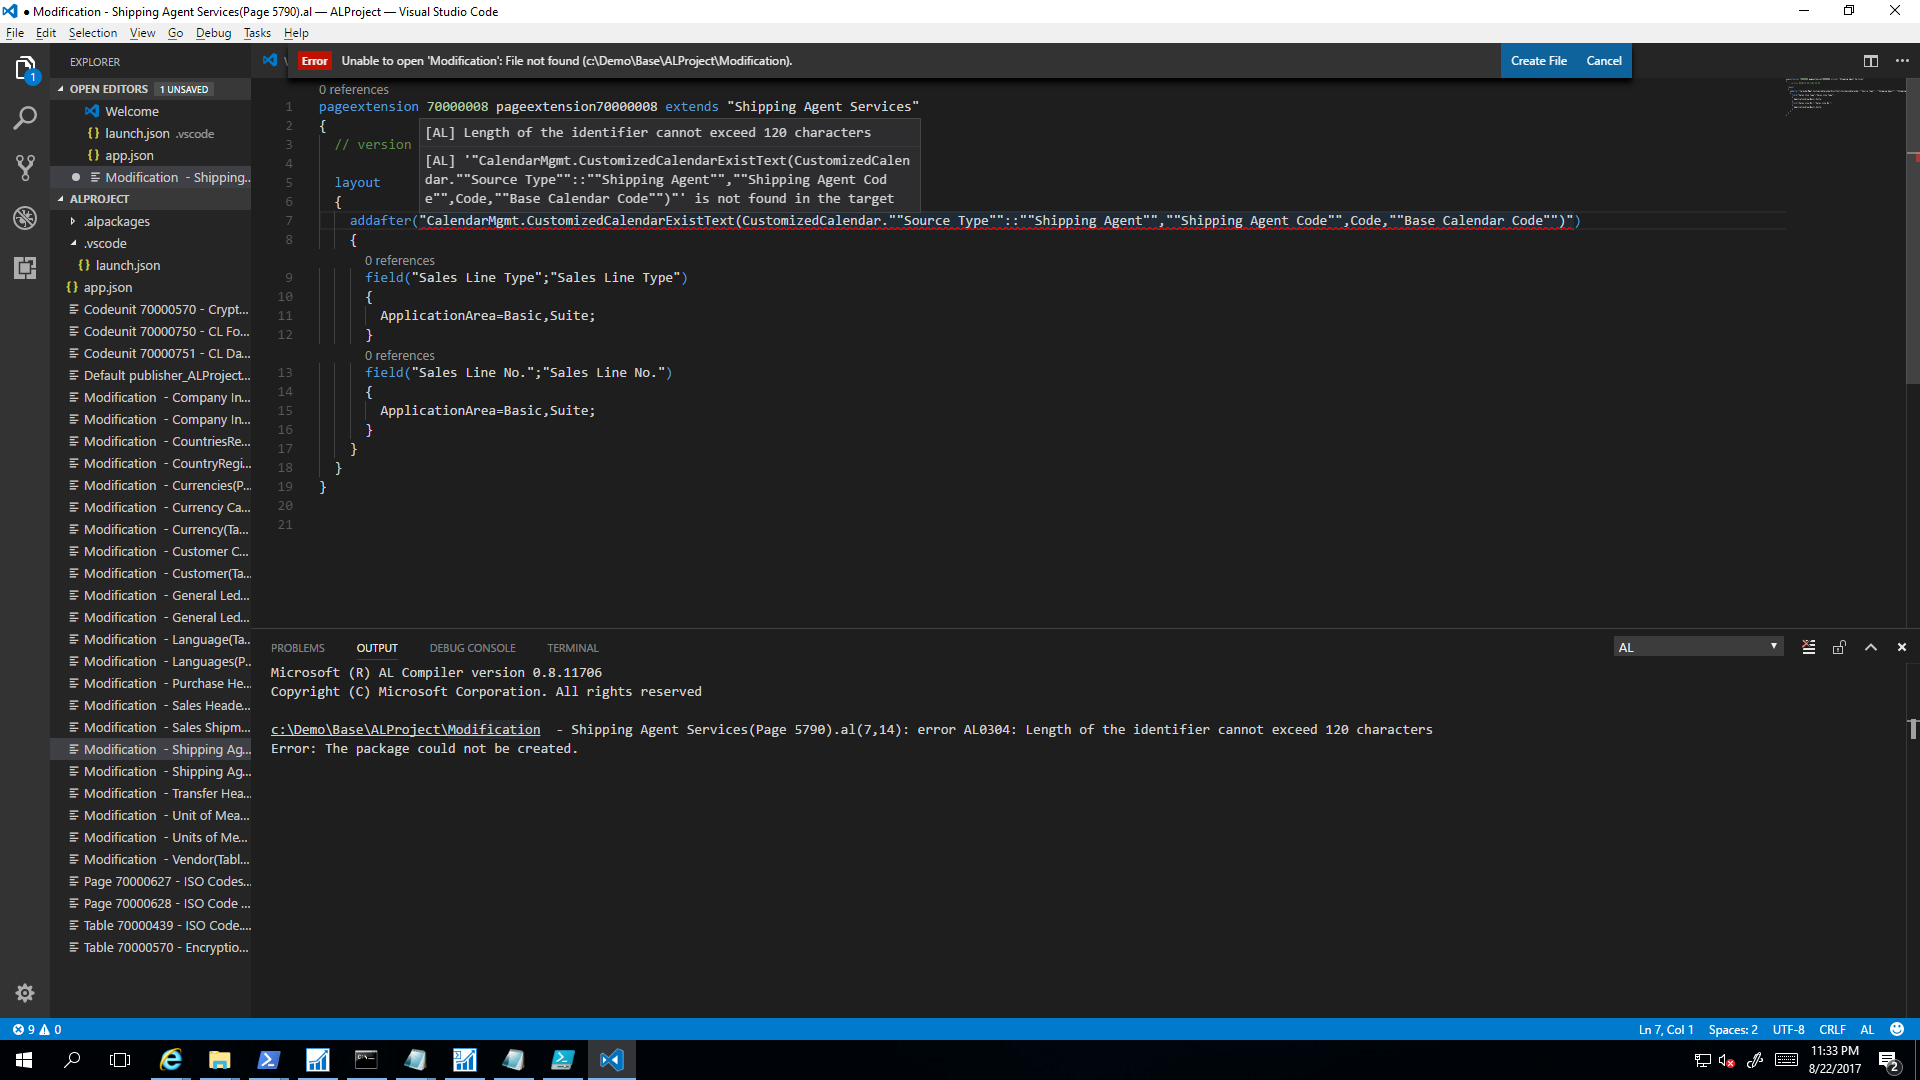
Task: Open the Debug menu
Action: click(213, 32)
